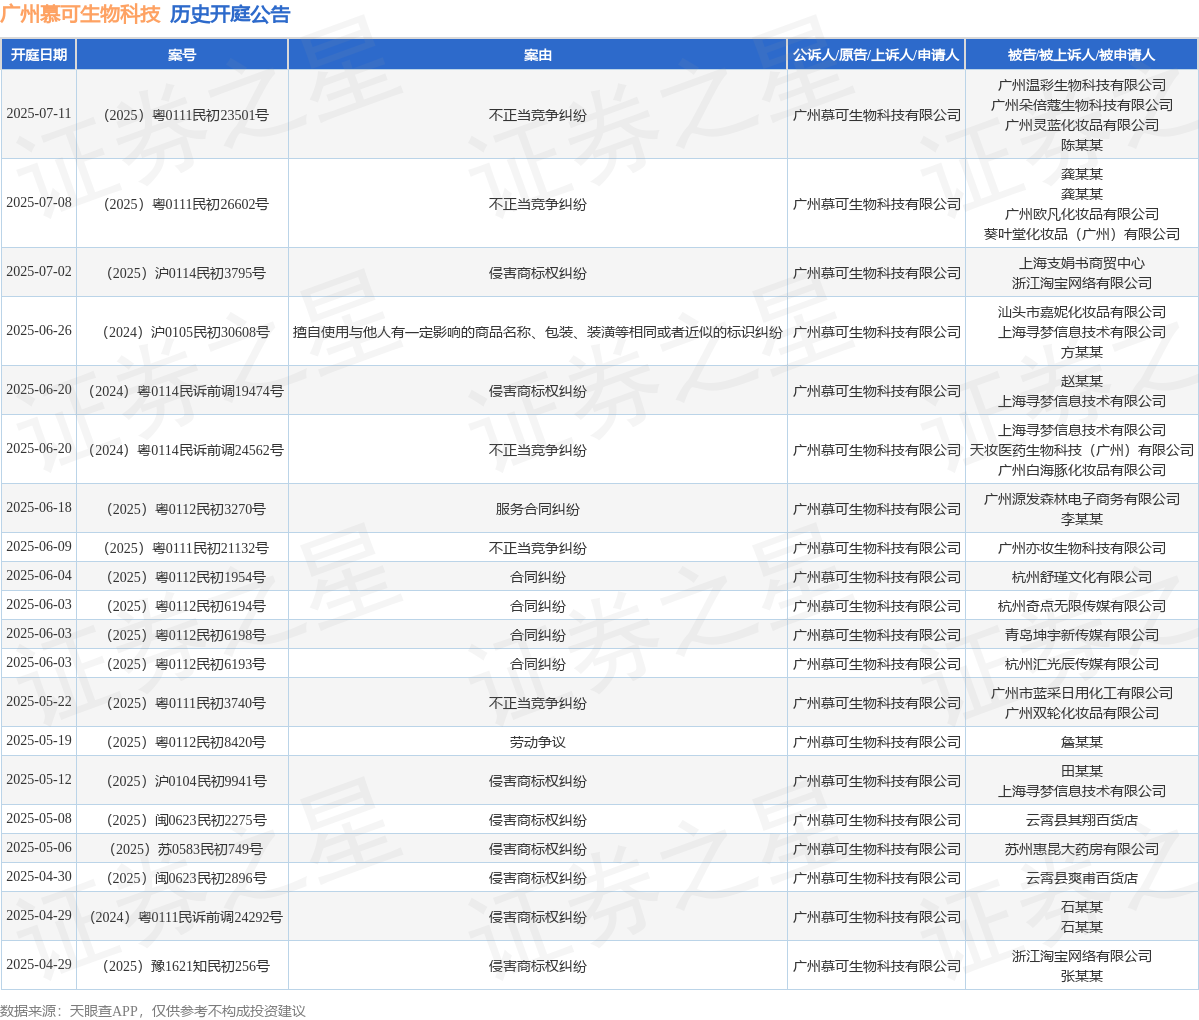Click defendant 杭州汇光辰传媒有限公司

coord(1081,664)
